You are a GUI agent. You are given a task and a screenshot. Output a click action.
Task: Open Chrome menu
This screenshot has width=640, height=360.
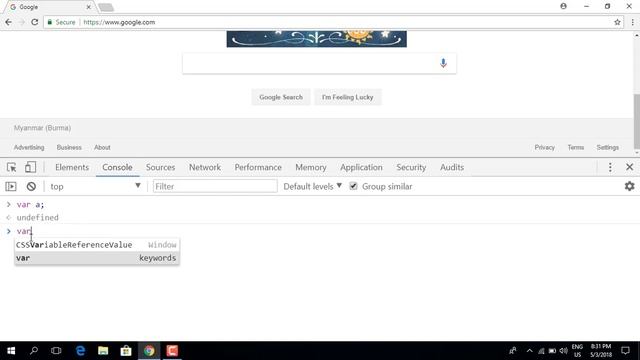click(x=632, y=22)
